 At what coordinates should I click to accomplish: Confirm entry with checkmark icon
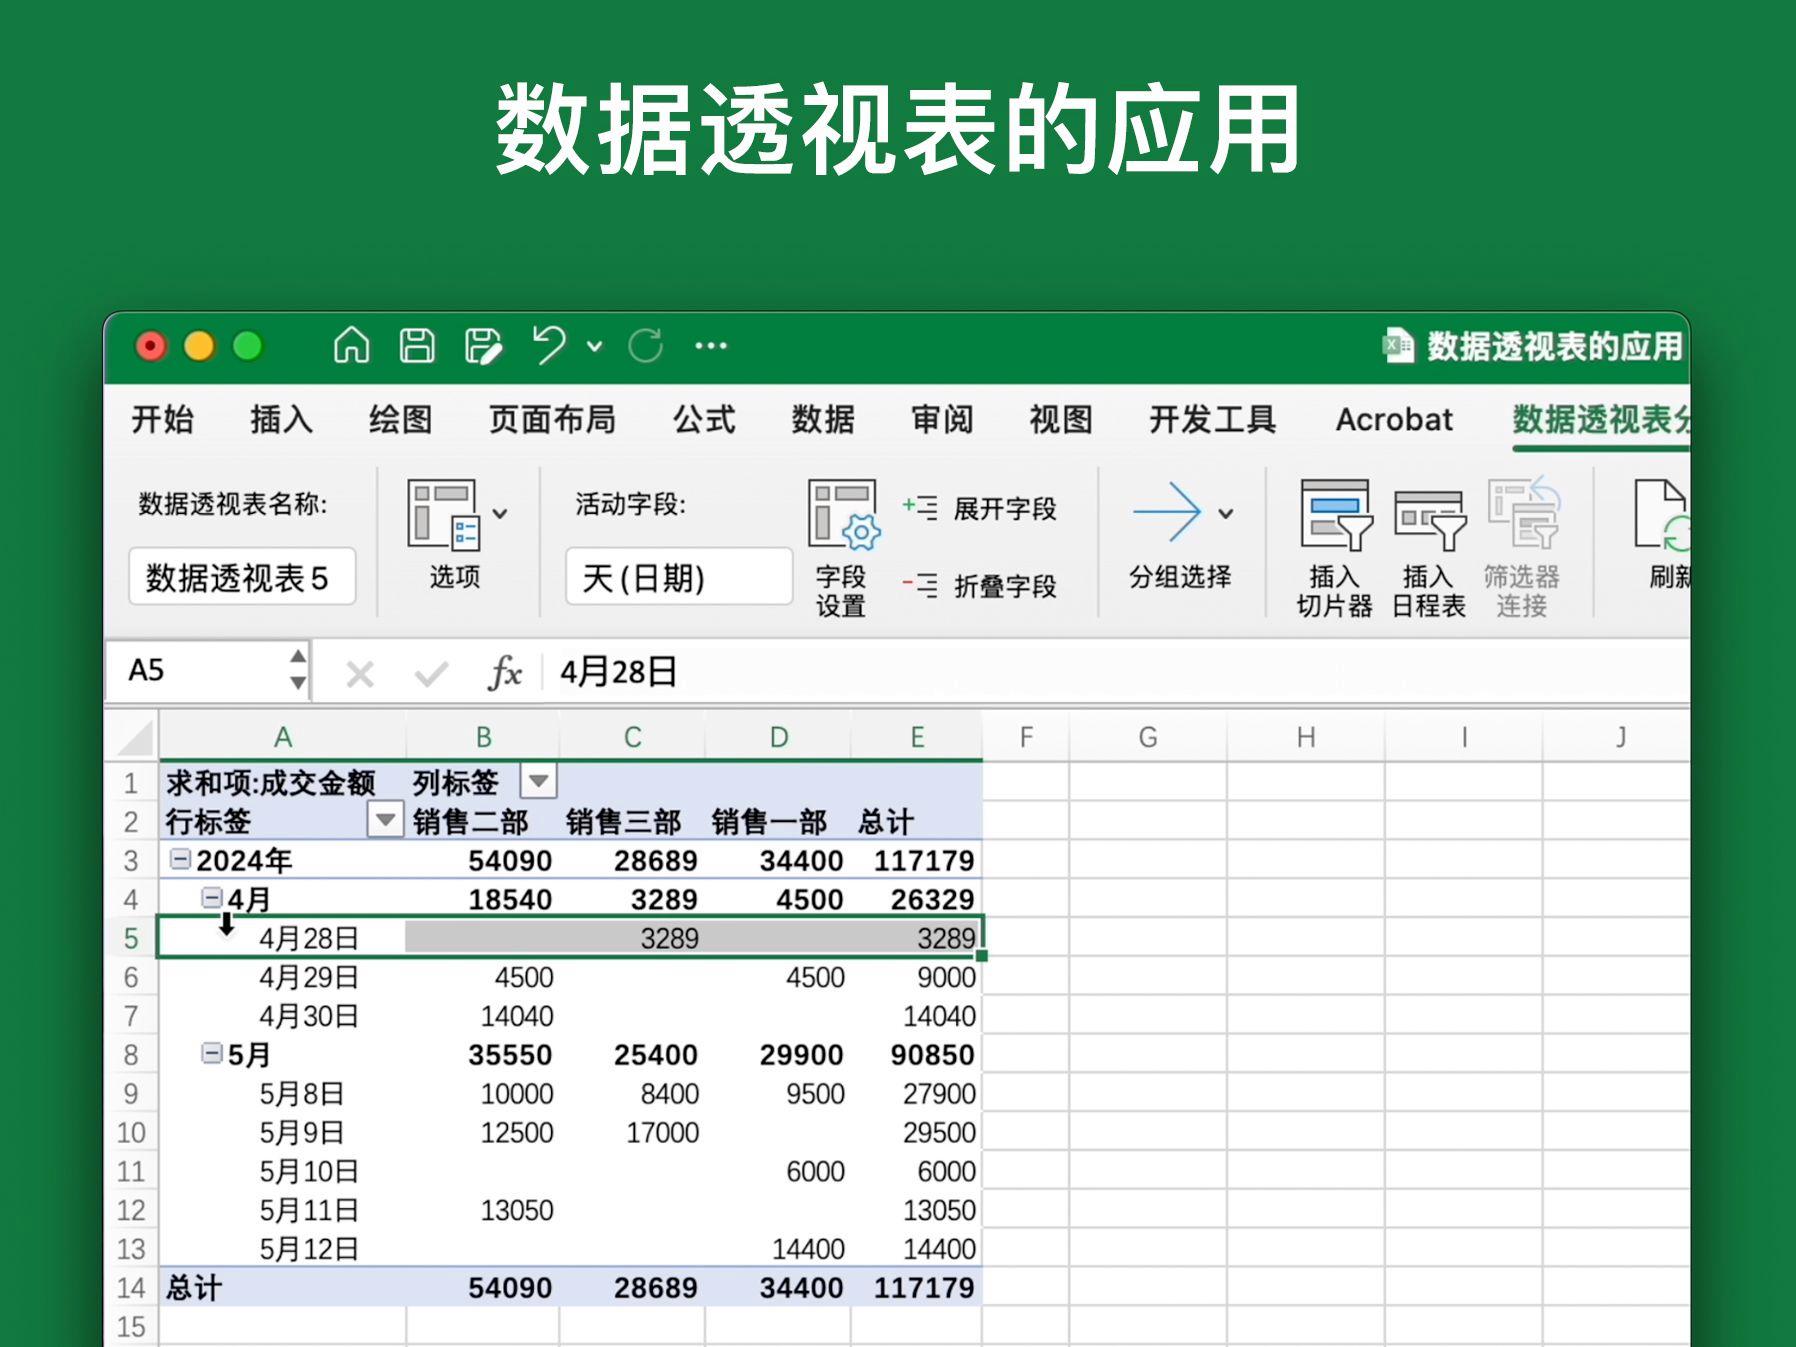click(431, 674)
